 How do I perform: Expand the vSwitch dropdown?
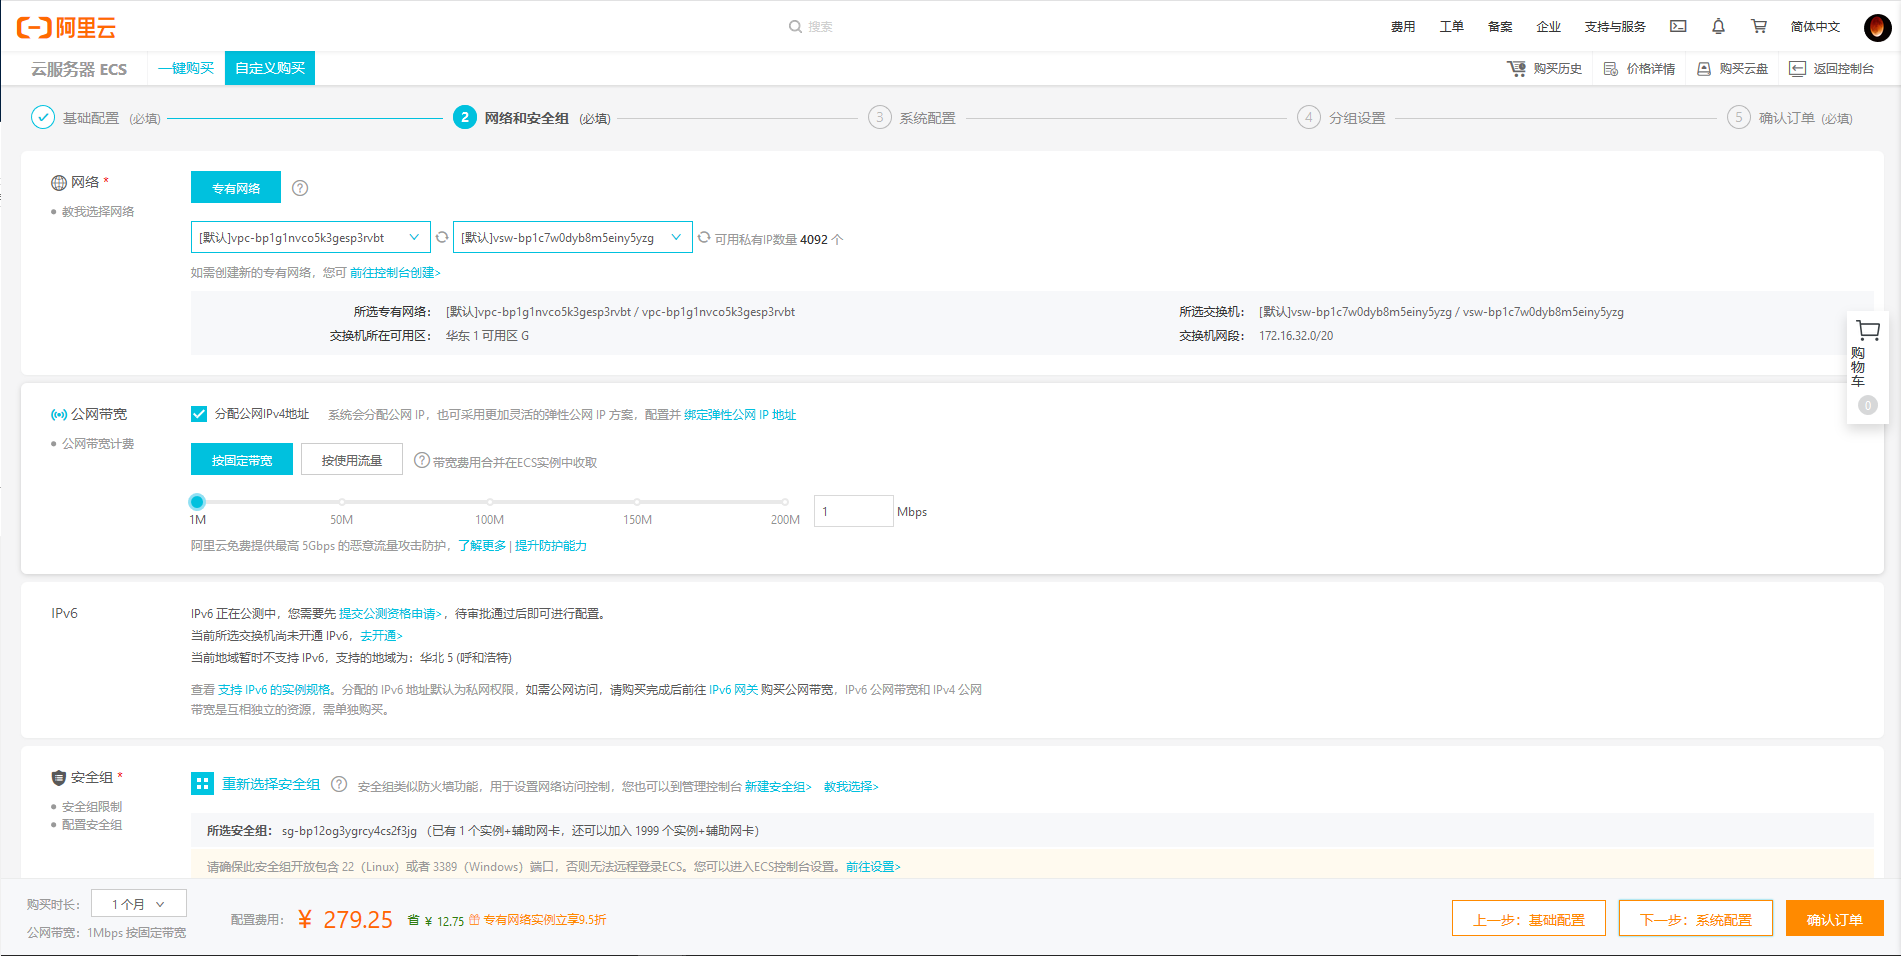coord(573,237)
